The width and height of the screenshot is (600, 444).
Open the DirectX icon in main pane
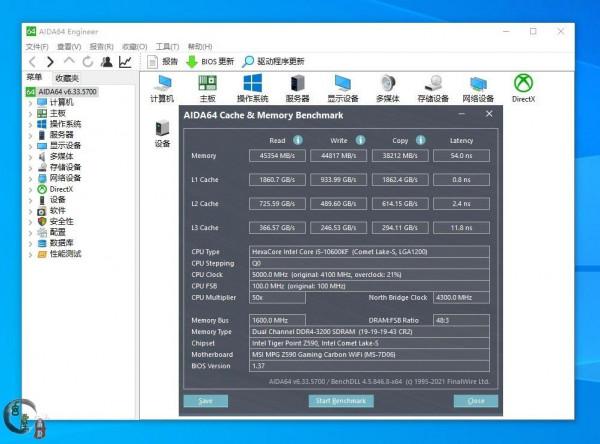pos(523,84)
